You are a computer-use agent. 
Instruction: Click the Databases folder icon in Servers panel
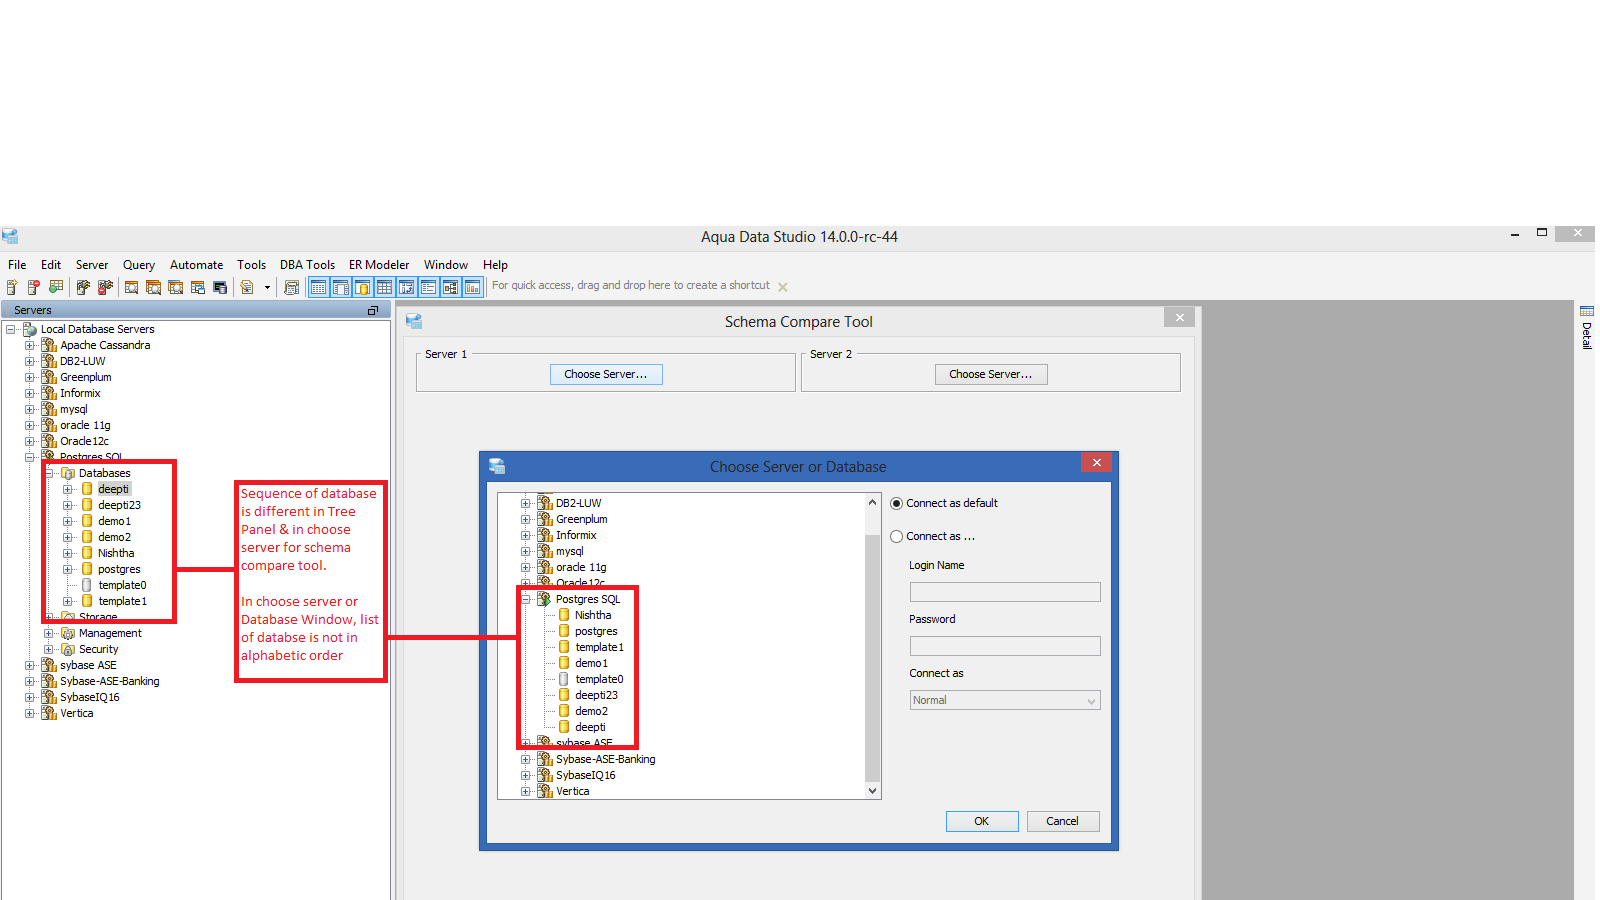pos(68,473)
